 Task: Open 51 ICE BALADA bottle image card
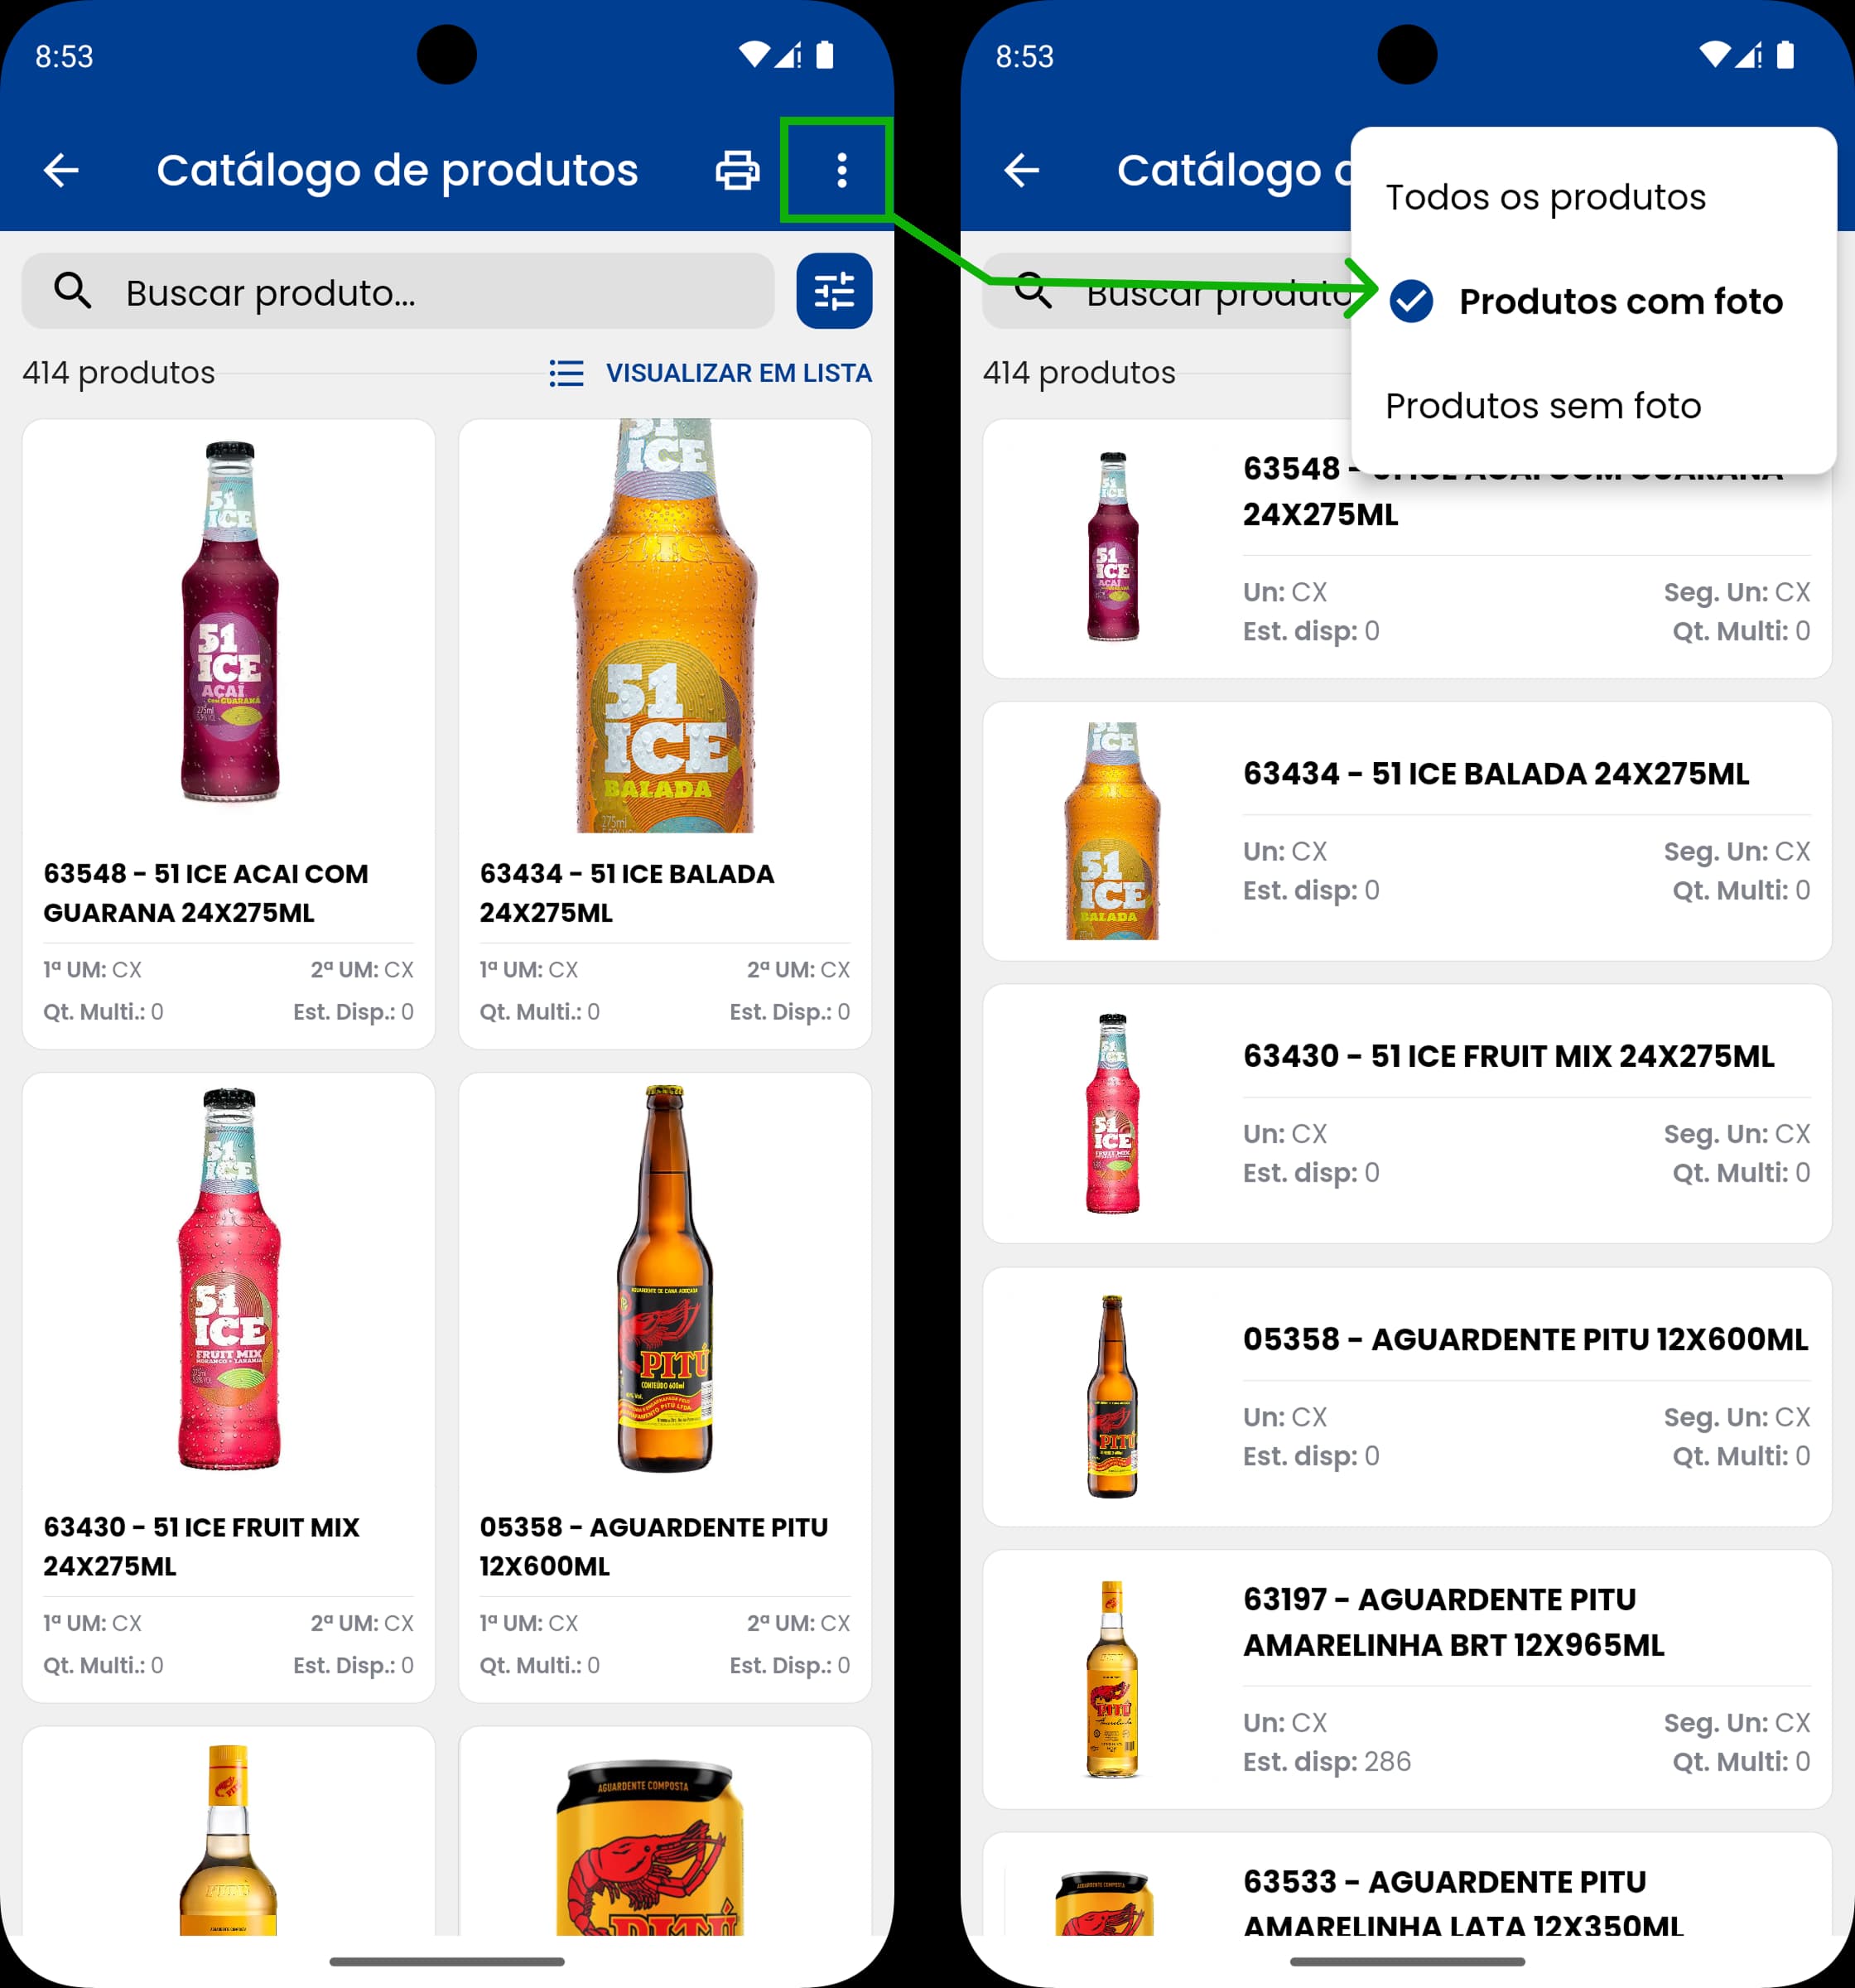click(x=664, y=625)
